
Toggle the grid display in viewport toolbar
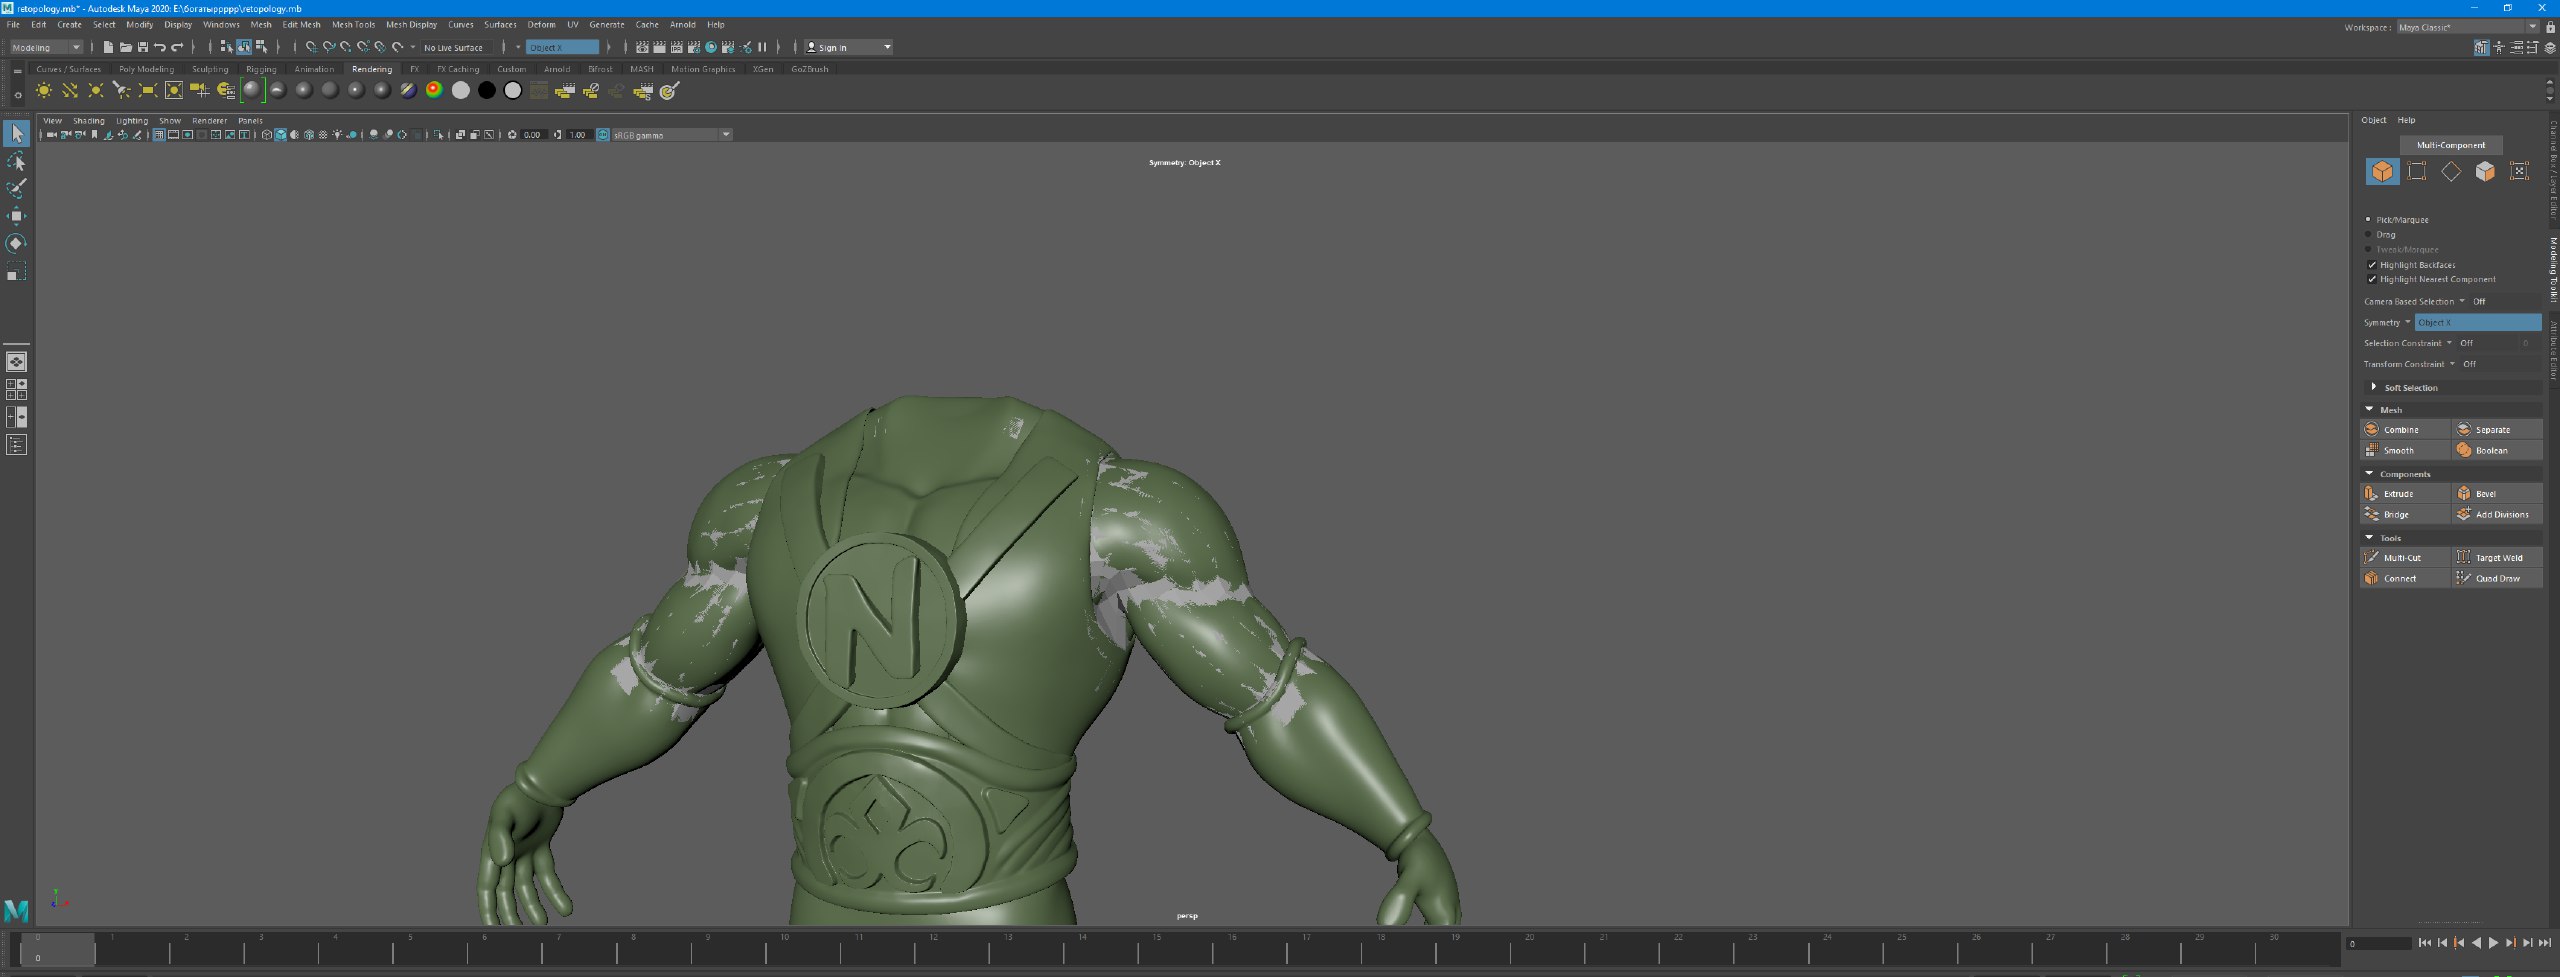159,134
